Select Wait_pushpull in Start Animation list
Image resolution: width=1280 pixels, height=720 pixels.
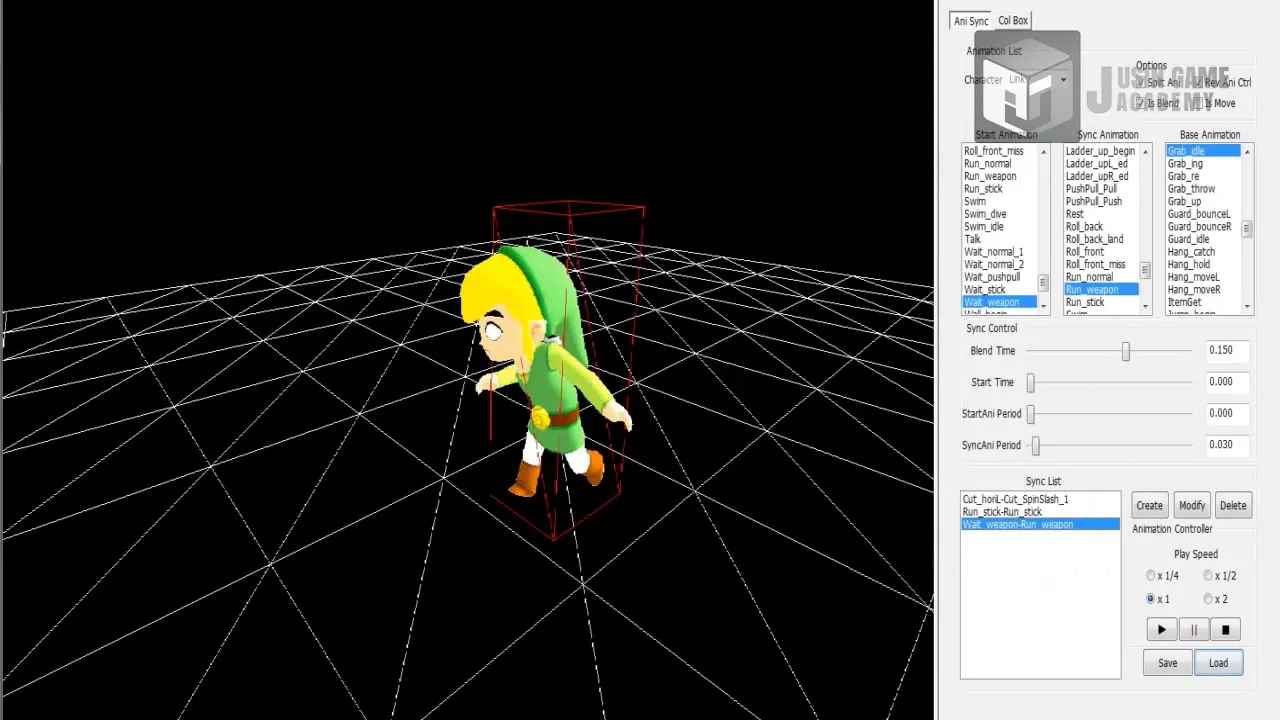[x=1001, y=277]
